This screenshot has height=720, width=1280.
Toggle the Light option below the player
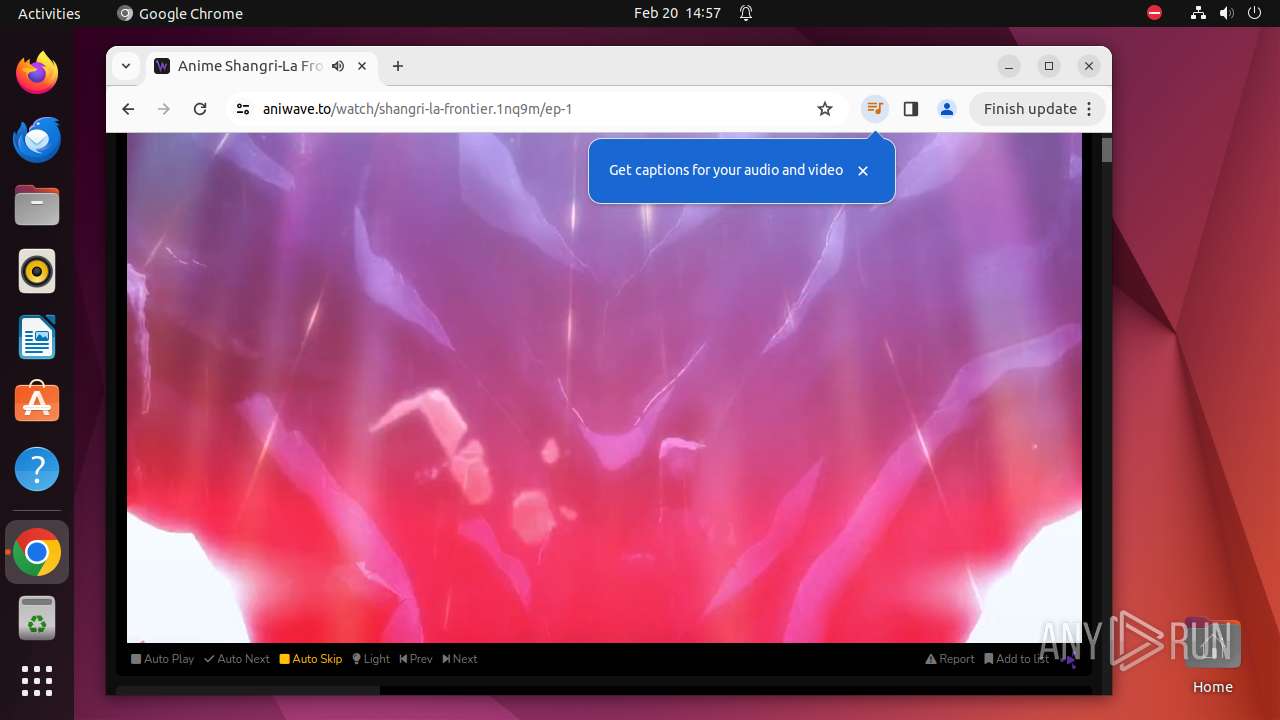tap(371, 659)
